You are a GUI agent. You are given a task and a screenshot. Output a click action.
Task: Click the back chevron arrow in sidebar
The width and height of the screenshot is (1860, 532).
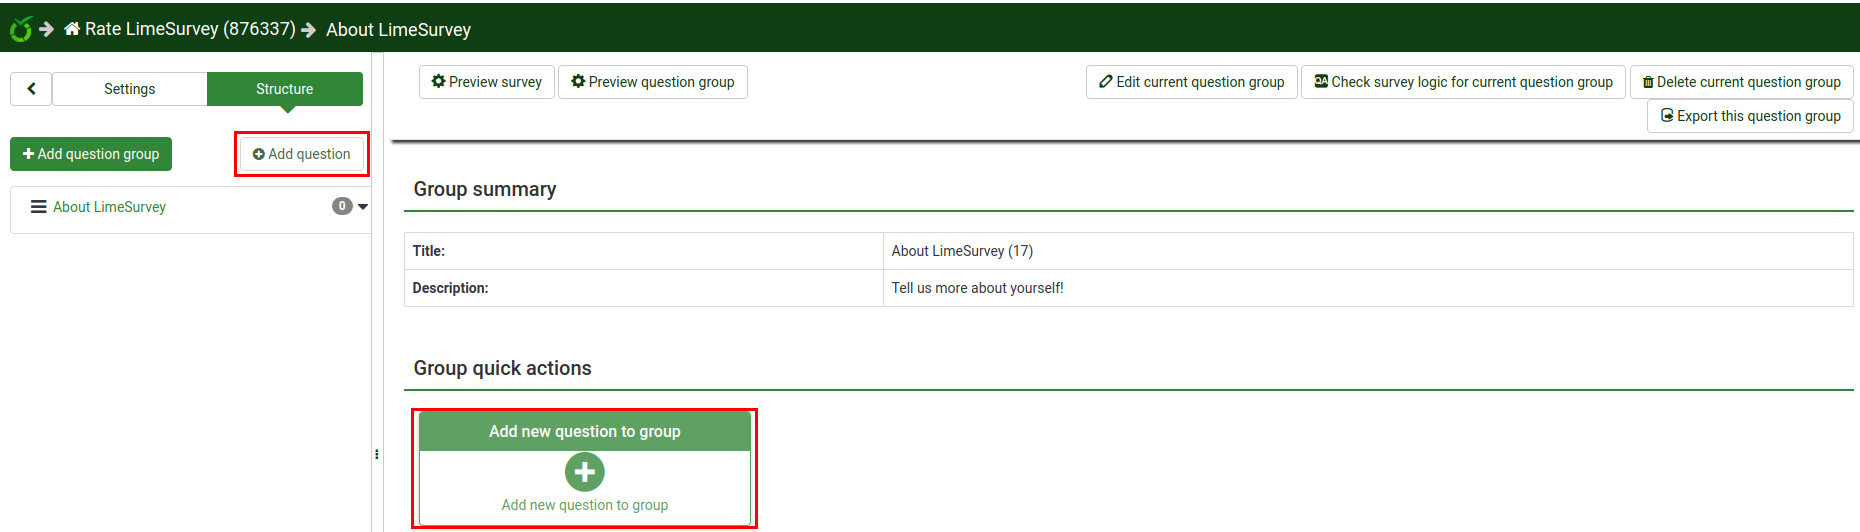[31, 89]
